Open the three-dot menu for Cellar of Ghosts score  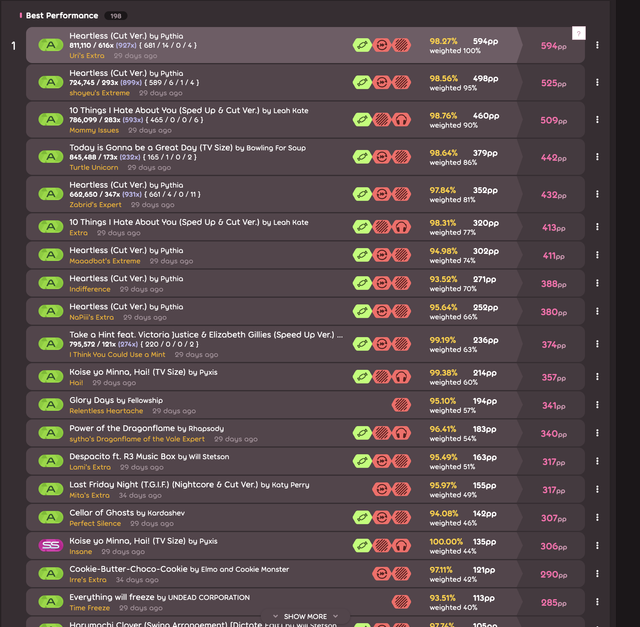tap(597, 517)
